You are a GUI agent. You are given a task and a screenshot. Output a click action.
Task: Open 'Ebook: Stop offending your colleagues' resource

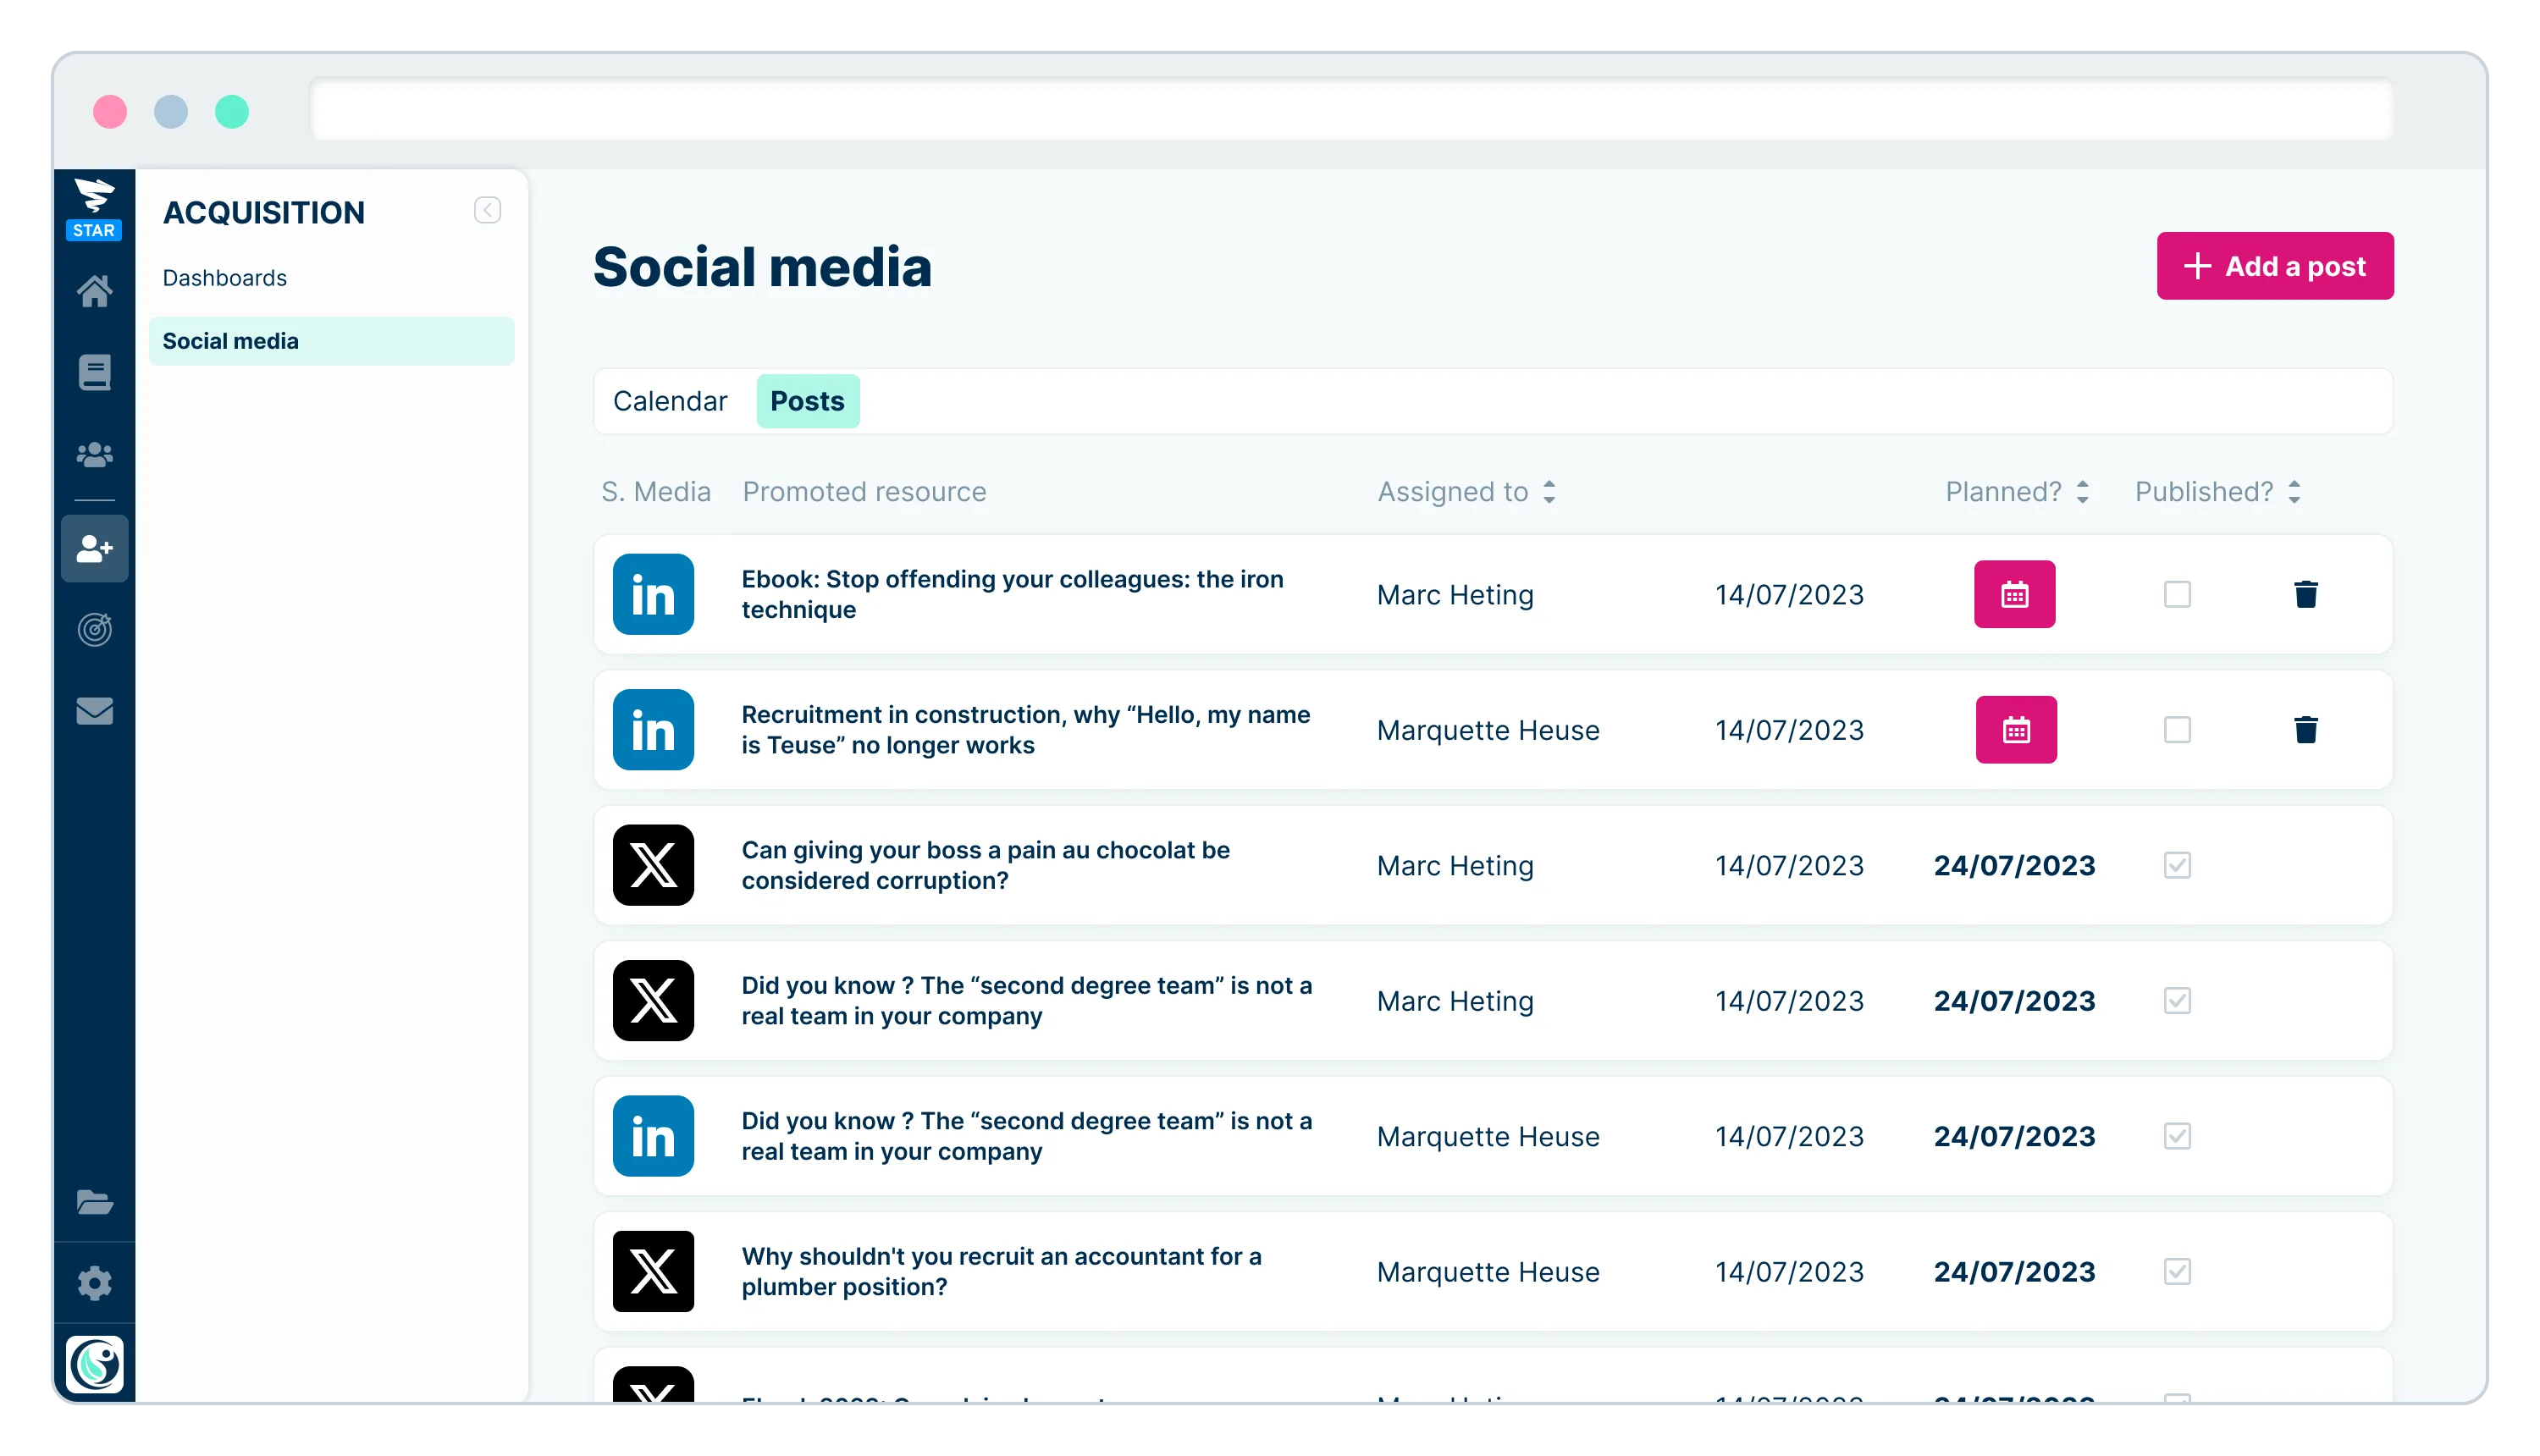[x=1012, y=594]
